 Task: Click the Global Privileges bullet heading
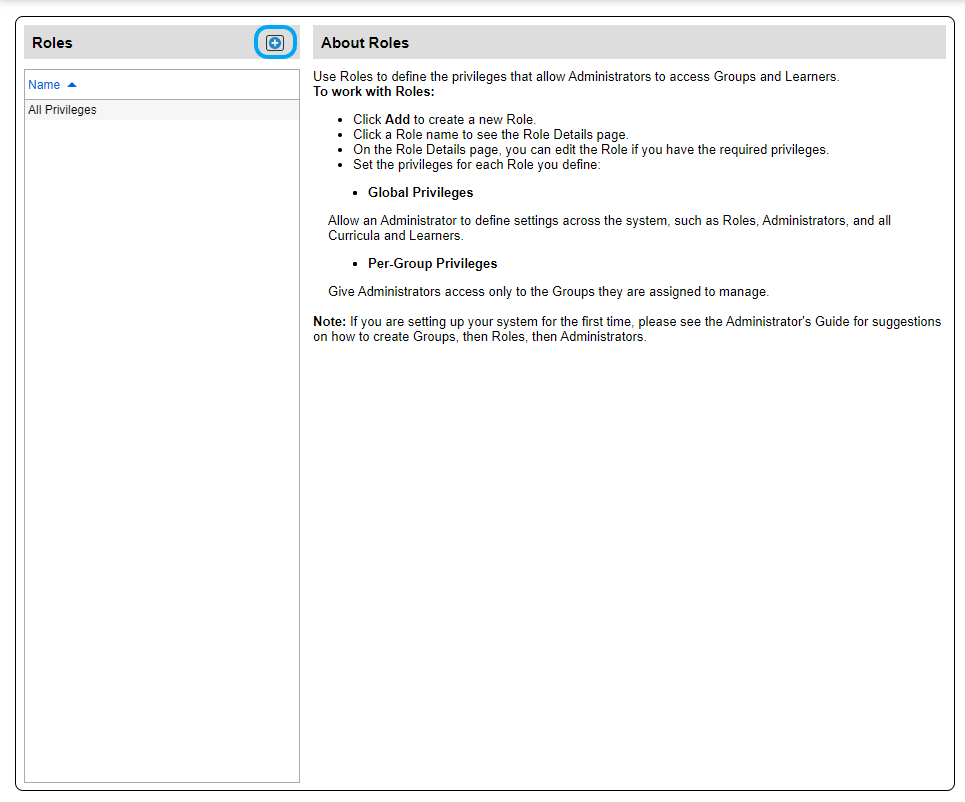[420, 192]
